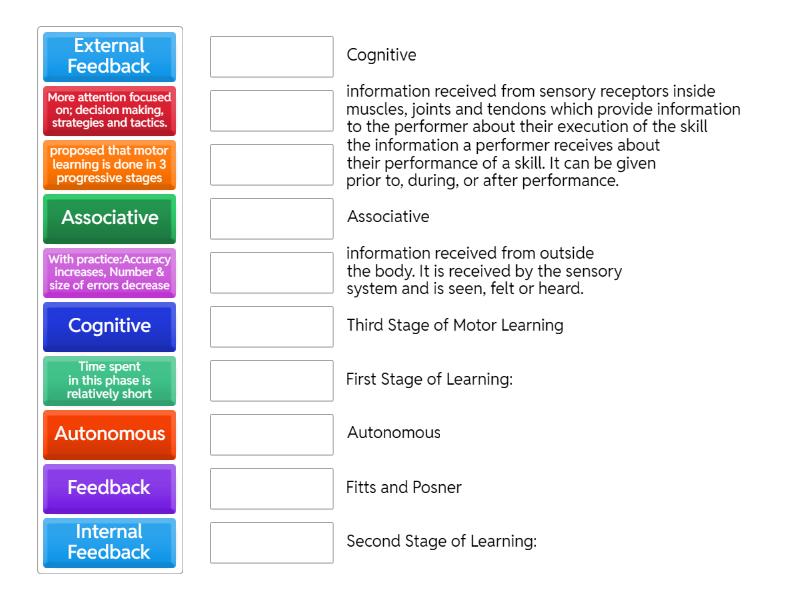Select the slot next to 'Second Stage of Learning:'

point(271,543)
